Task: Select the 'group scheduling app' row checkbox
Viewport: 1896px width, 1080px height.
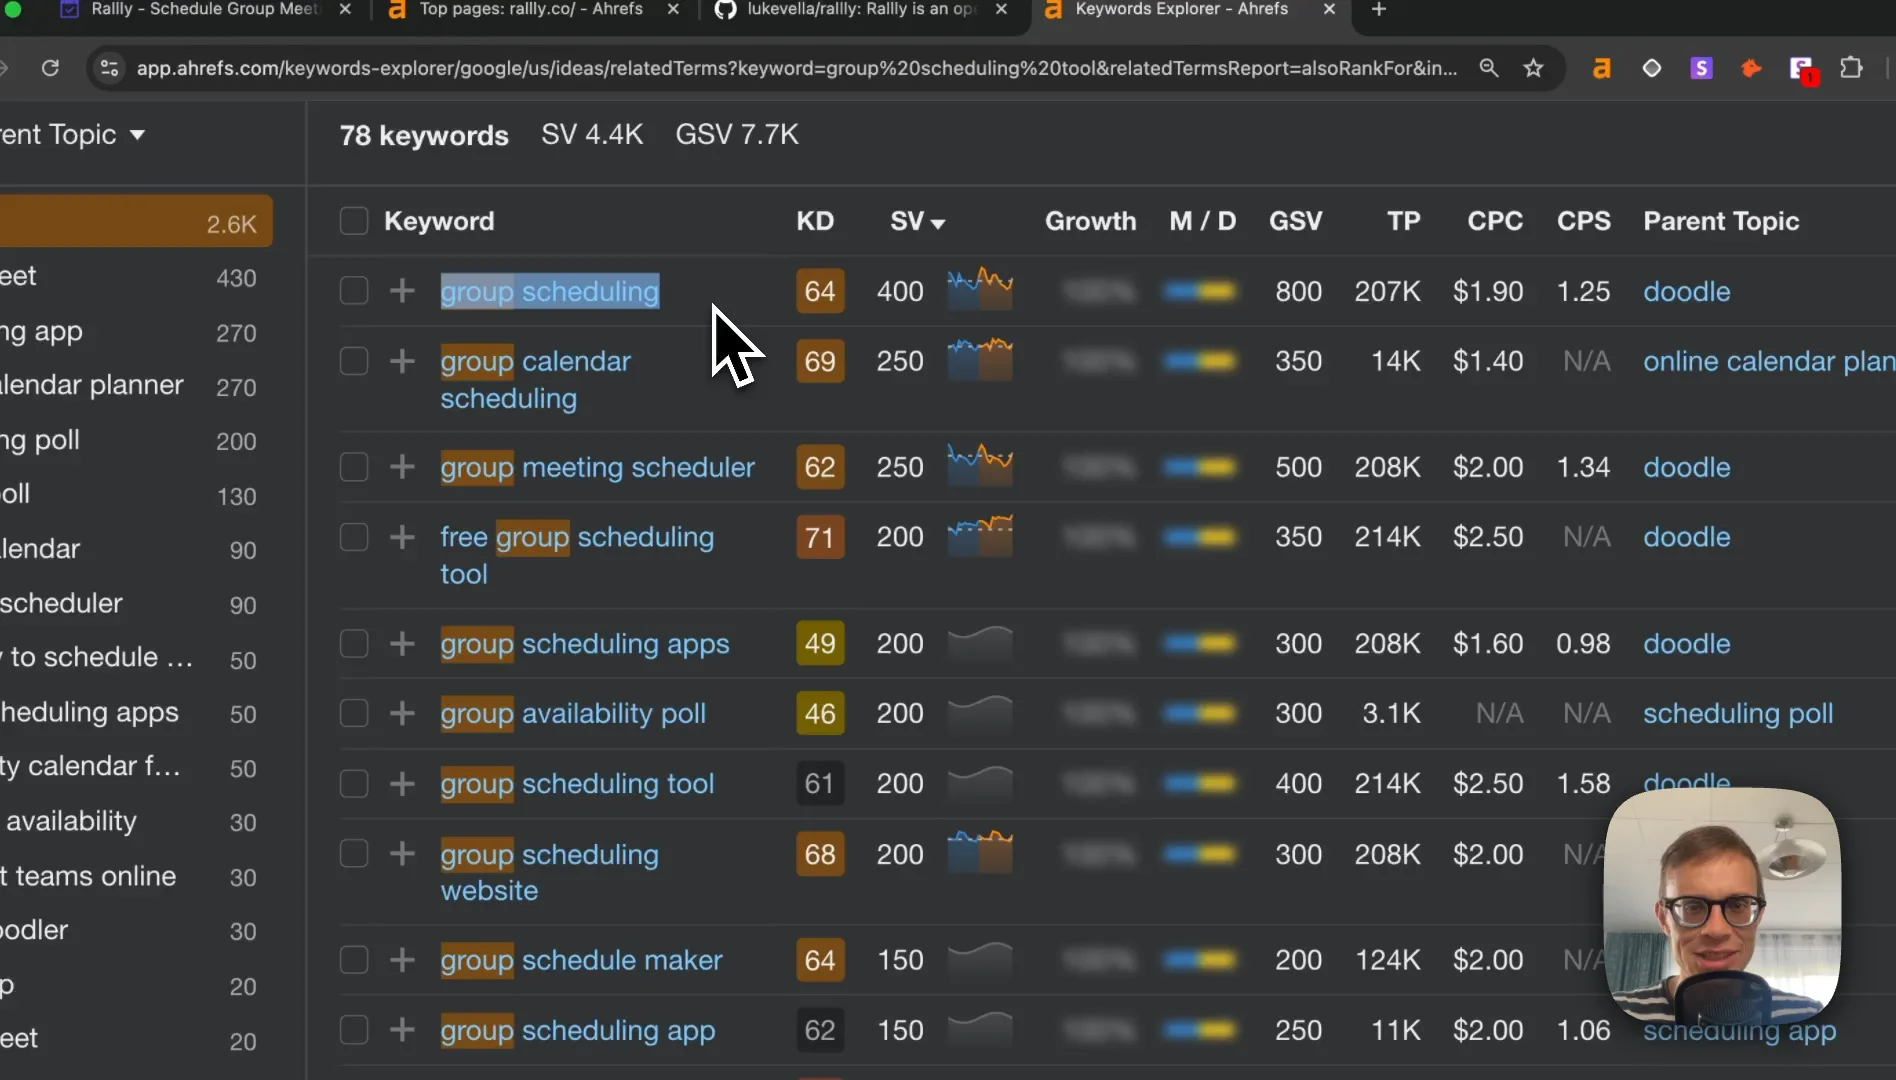Action: pyautogui.click(x=354, y=1030)
